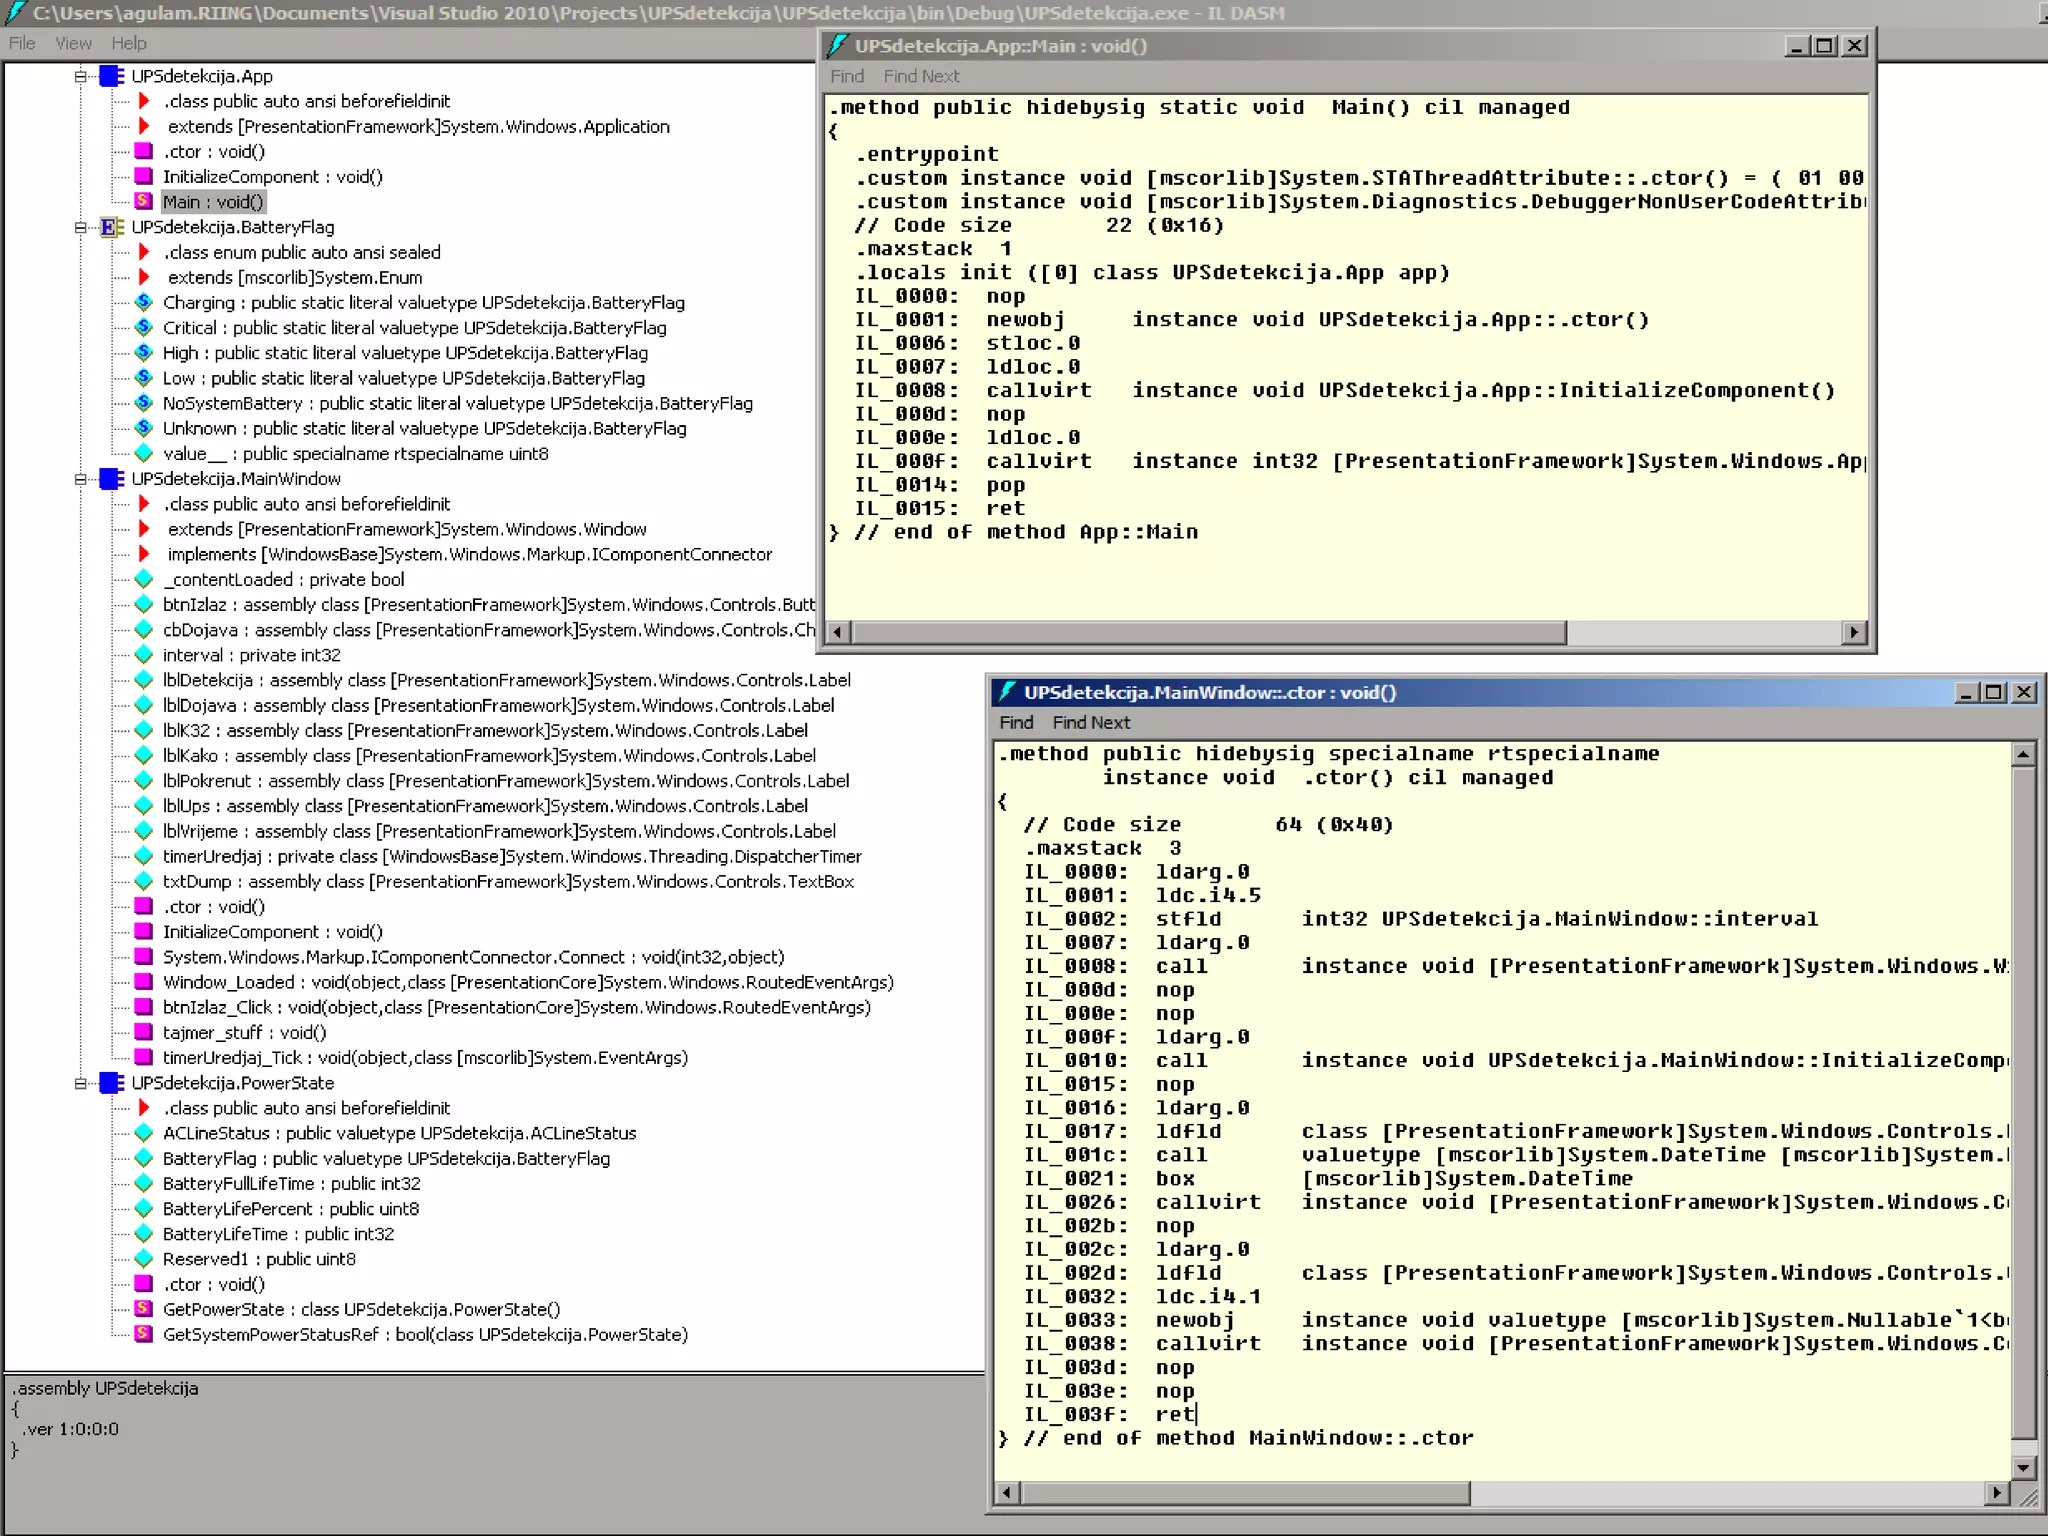Select the txtDump field diamond icon
Viewport: 2048px width, 1536px height.
pyautogui.click(x=143, y=881)
